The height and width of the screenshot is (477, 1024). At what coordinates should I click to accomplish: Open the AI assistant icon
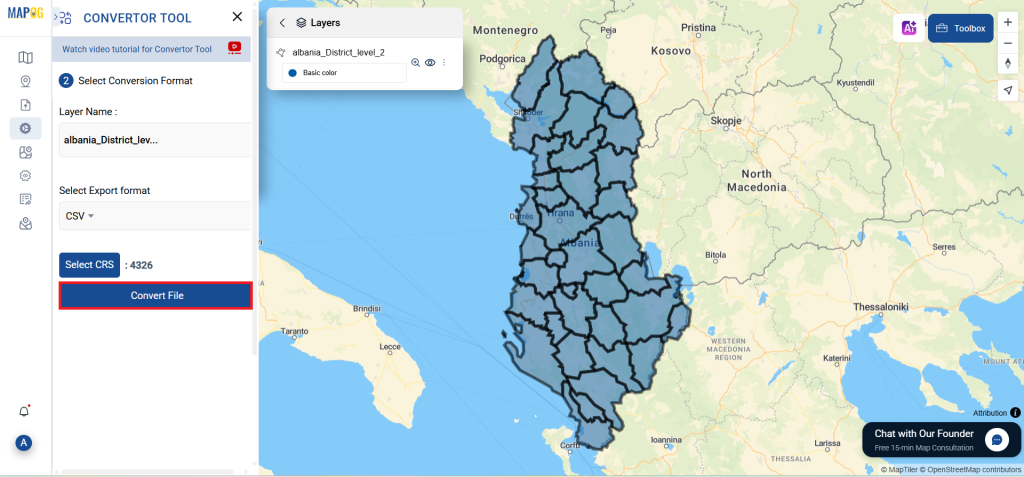pos(909,29)
